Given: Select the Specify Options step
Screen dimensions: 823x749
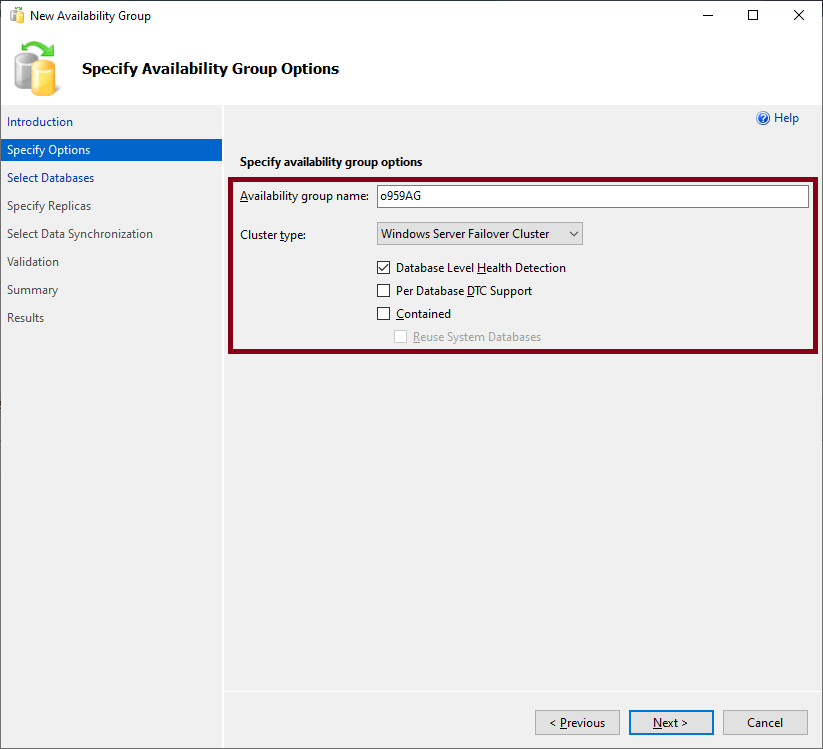Looking at the screenshot, I should point(111,150).
